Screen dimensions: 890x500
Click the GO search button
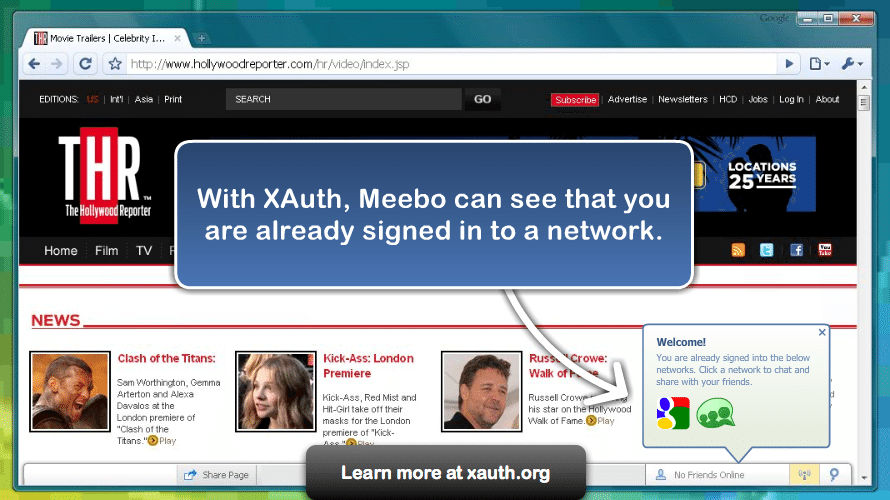click(482, 99)
